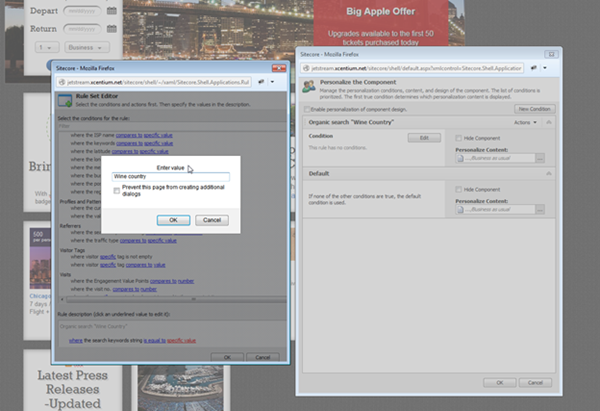Click 'value' link in visitor tag compares row

click(160, 265)
